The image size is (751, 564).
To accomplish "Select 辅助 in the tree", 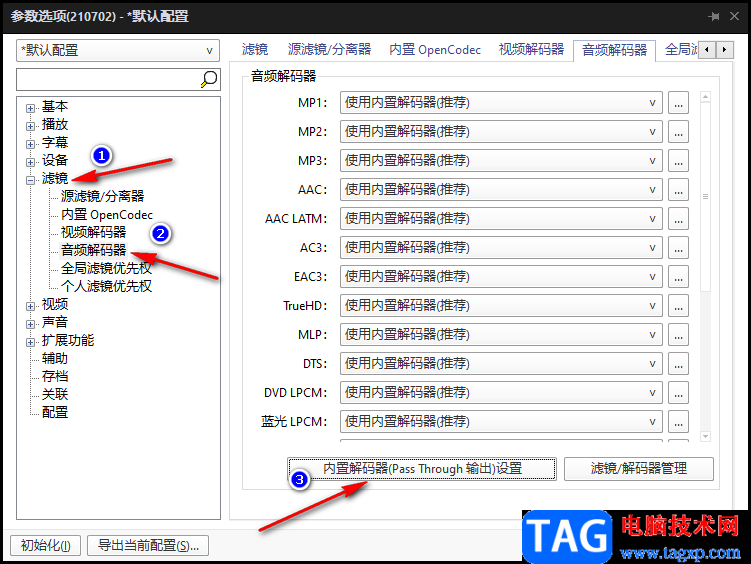I will point(55,359).
